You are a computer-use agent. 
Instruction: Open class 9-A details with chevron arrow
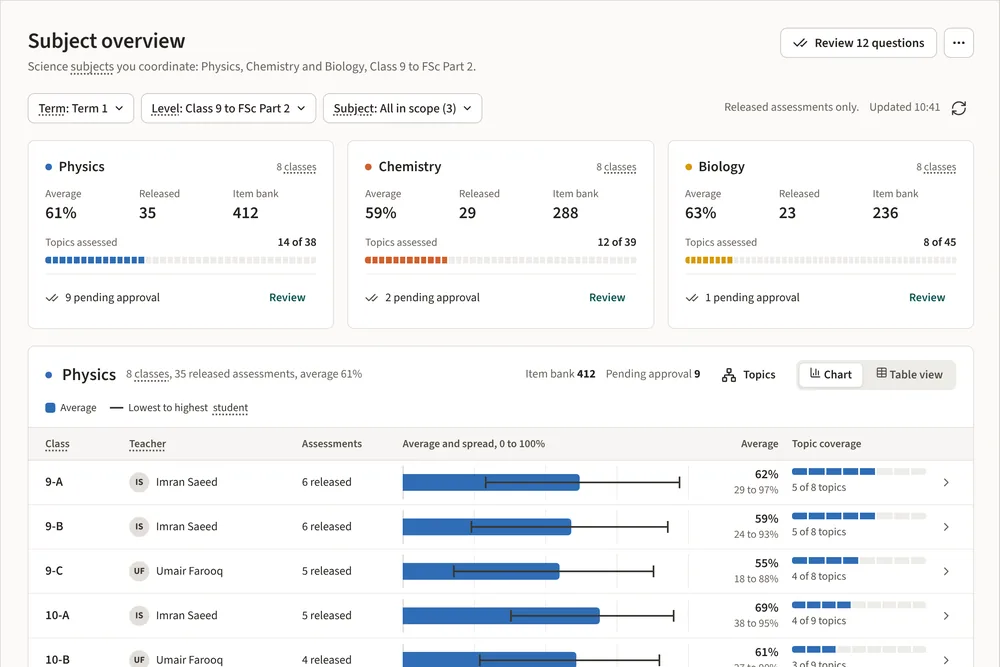click(946, 483)
